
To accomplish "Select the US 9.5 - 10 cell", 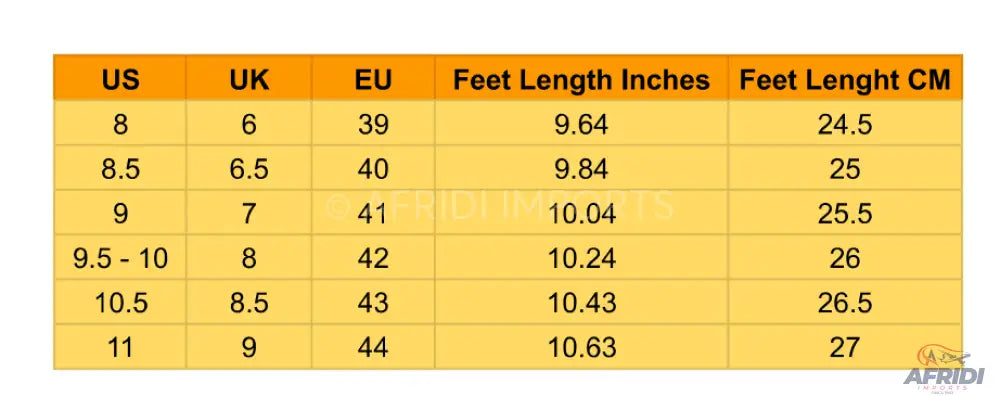I will [x=121, y=259].
